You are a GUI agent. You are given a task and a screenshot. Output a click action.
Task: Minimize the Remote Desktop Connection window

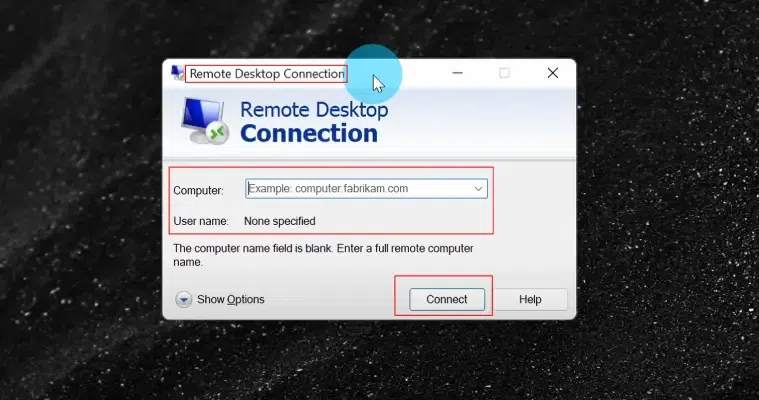(x=457, y=73)
